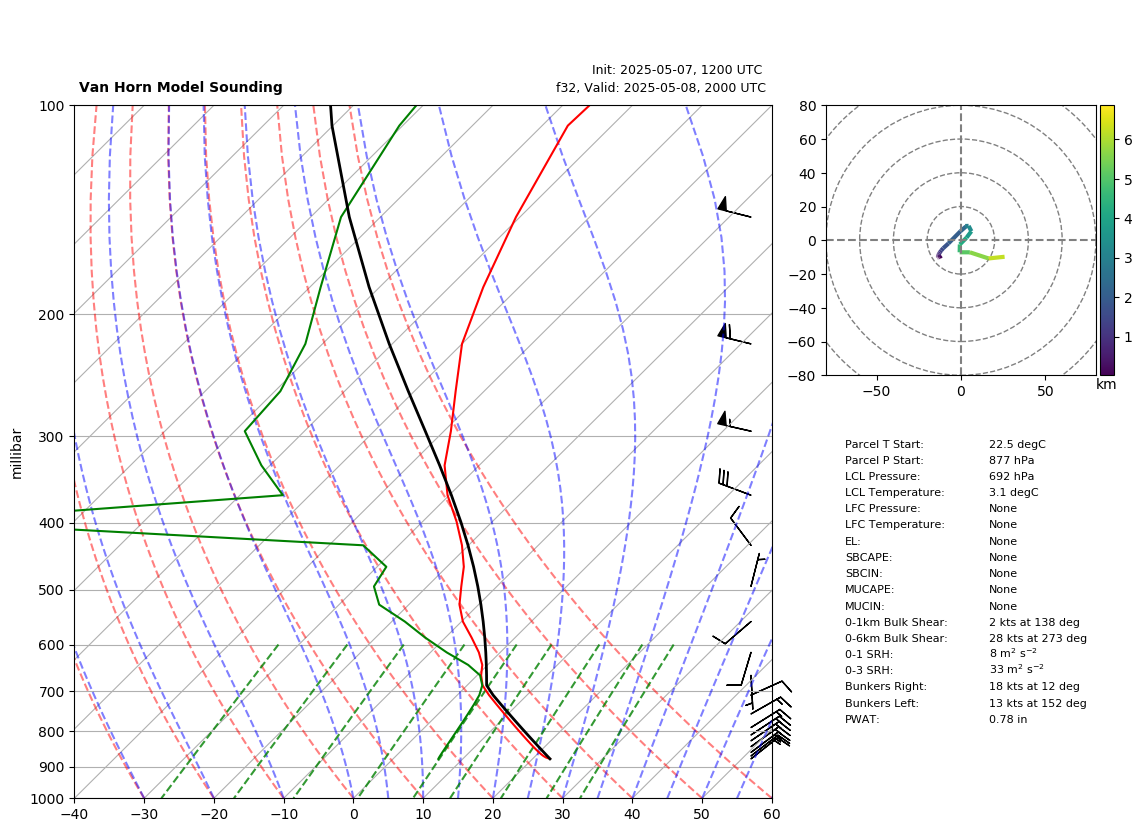Viewport: 1142px width, 832px height.
Task: Select the "None" value beside MUCAPE
Action: (1003, 589)
